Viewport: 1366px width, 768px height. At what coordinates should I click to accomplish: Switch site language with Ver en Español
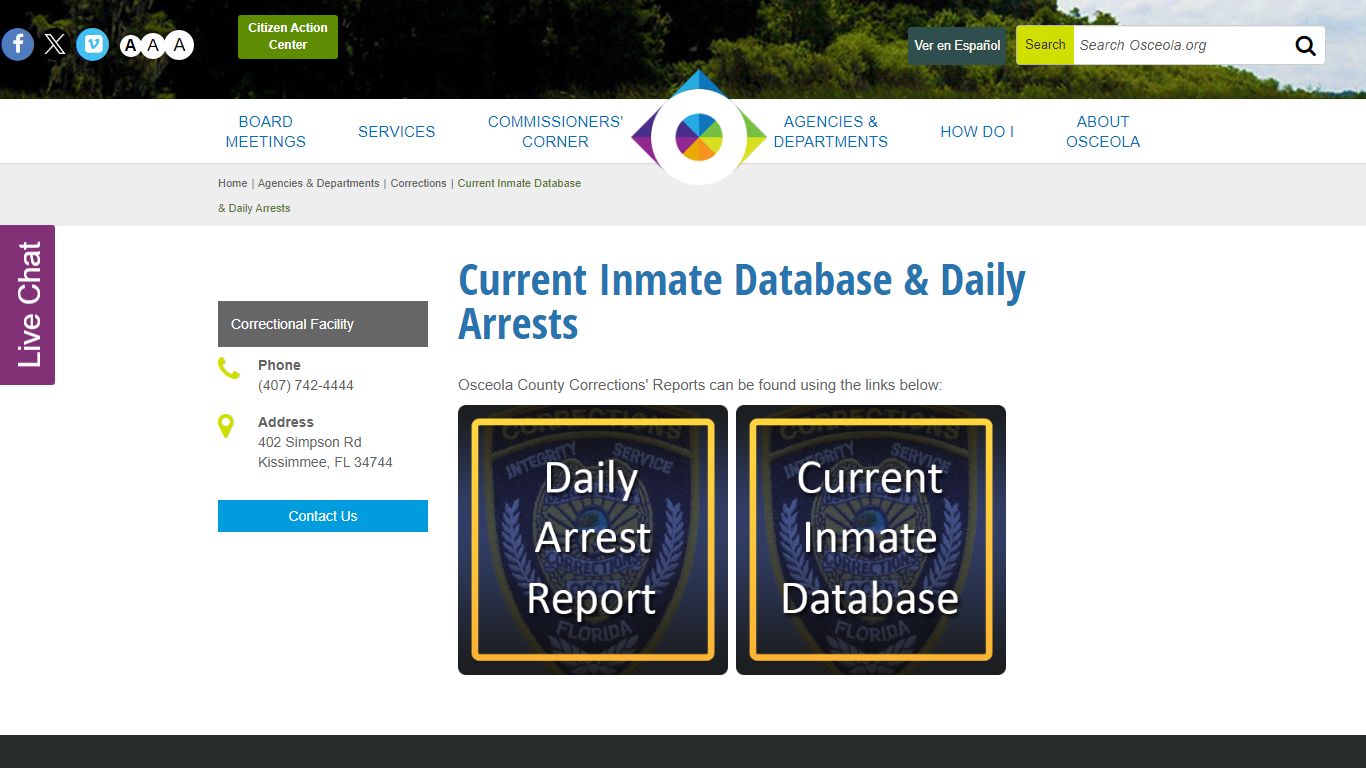(956, 45)
